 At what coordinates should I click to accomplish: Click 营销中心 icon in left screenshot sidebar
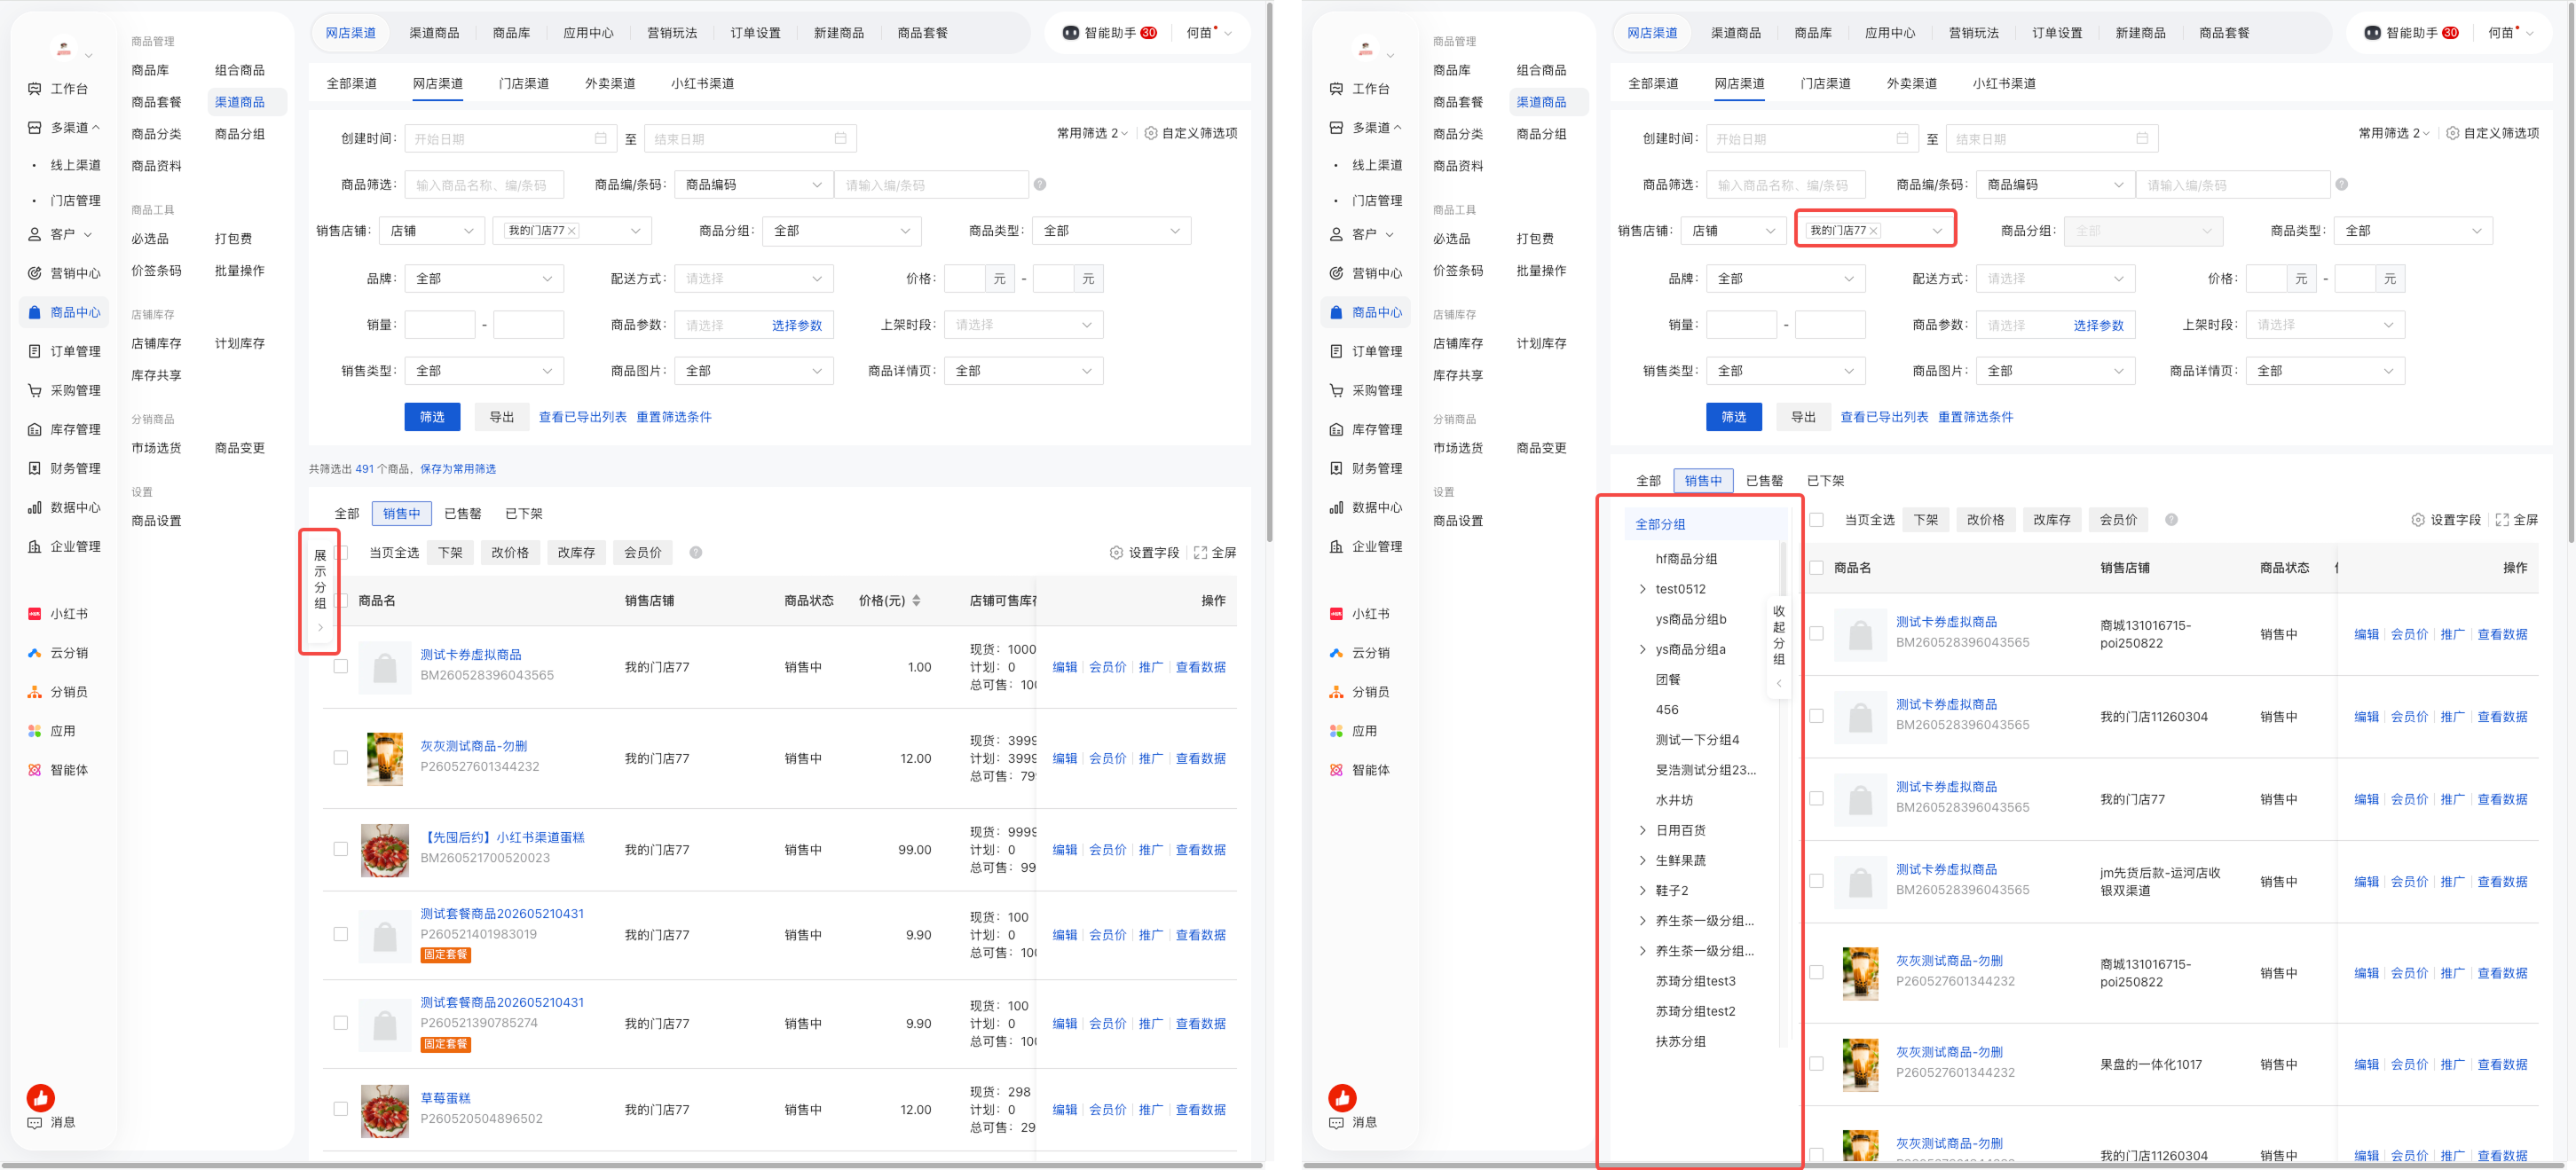coord(35,273)
